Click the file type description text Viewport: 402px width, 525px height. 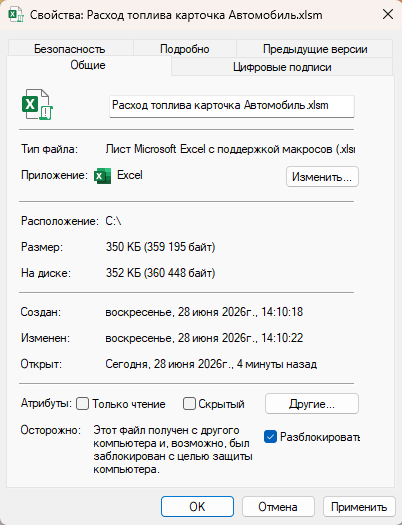(x=230, y=149)
